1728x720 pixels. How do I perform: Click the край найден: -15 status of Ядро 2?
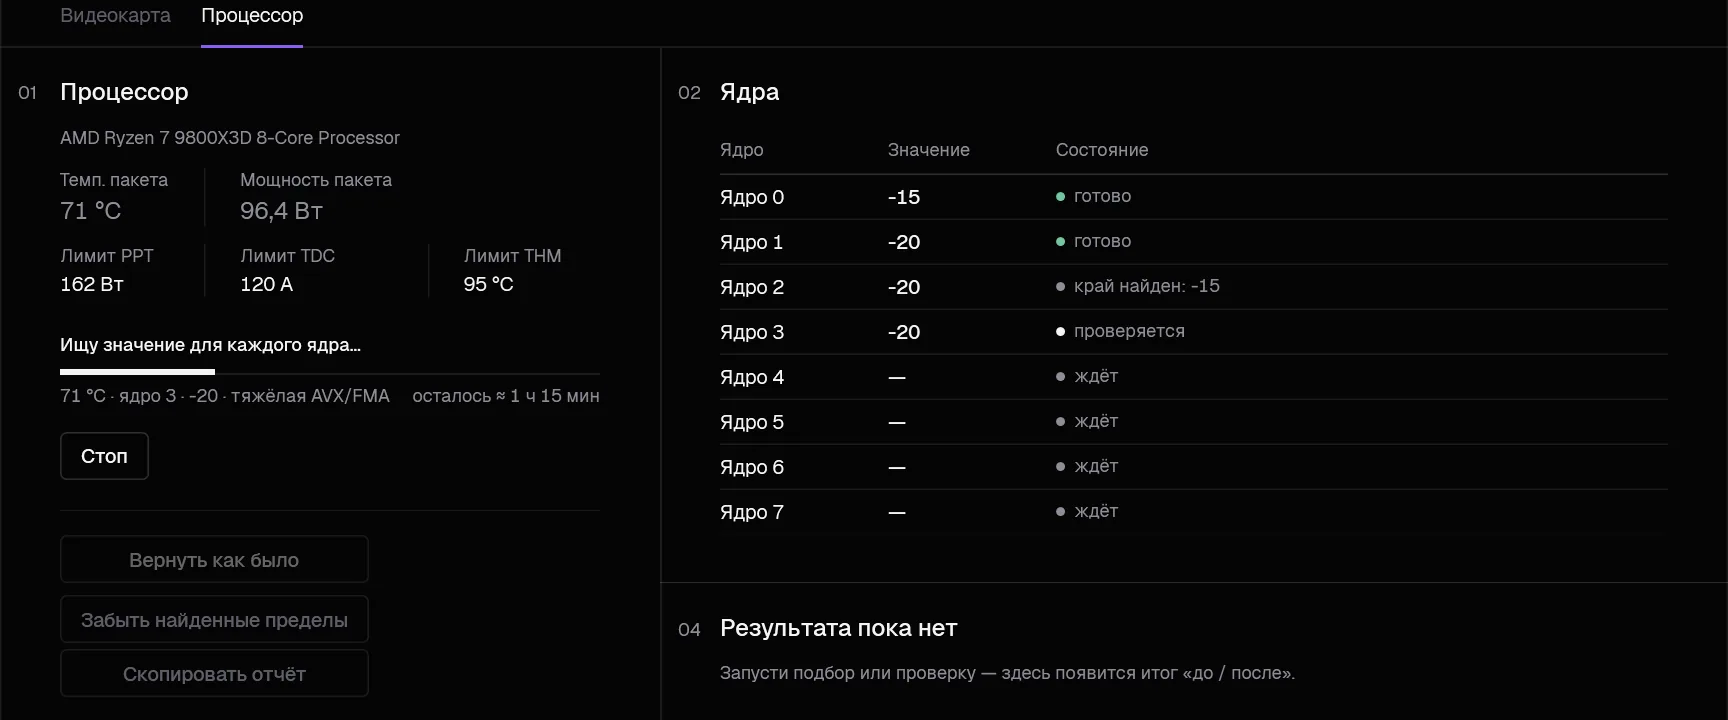pyautogui.click(x=1147, y=286)
